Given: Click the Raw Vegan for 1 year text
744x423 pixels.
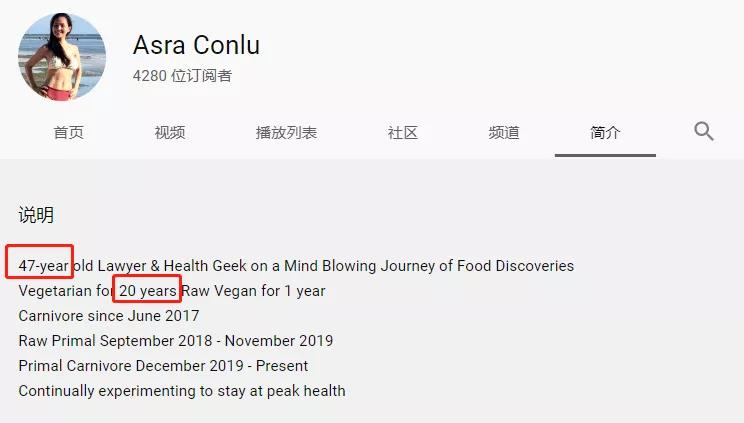Looking at the screenshot, I should (253, 291).
